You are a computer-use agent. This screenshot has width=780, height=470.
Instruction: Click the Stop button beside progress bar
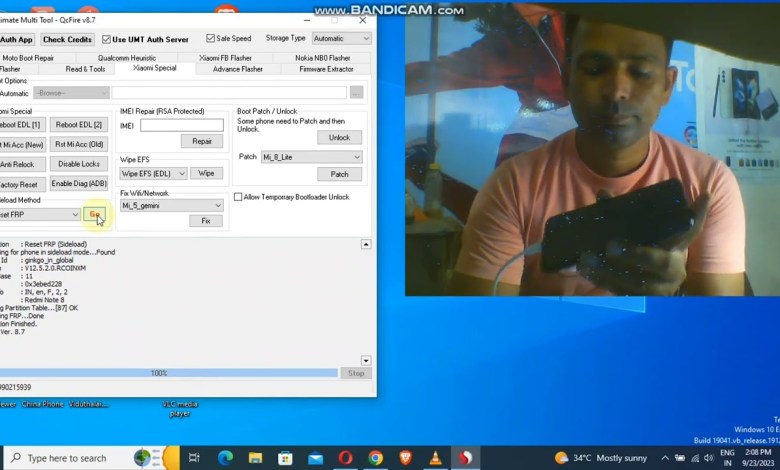point(356,373)
